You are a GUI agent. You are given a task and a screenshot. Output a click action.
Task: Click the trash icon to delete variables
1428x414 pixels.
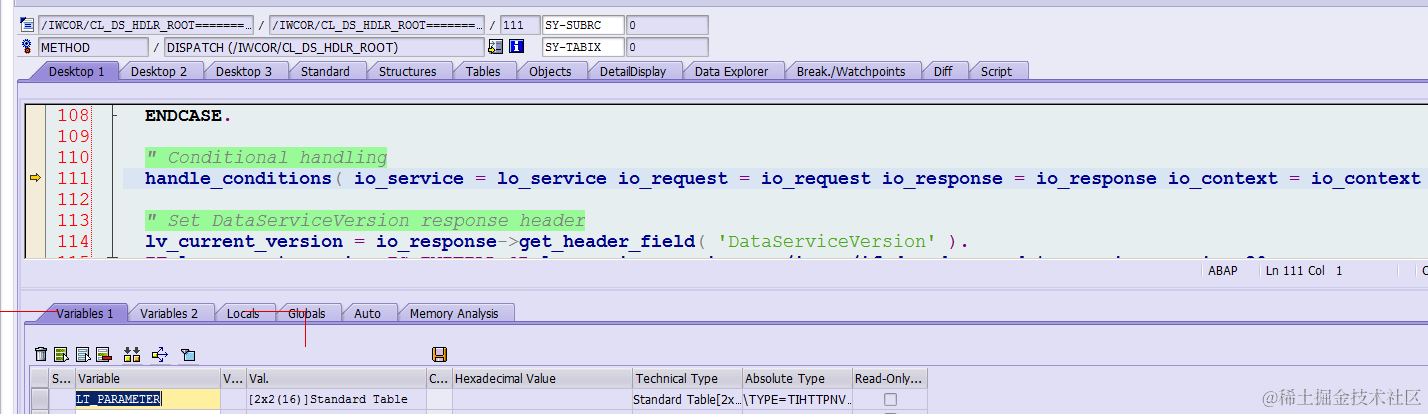(x=41, y=354)
